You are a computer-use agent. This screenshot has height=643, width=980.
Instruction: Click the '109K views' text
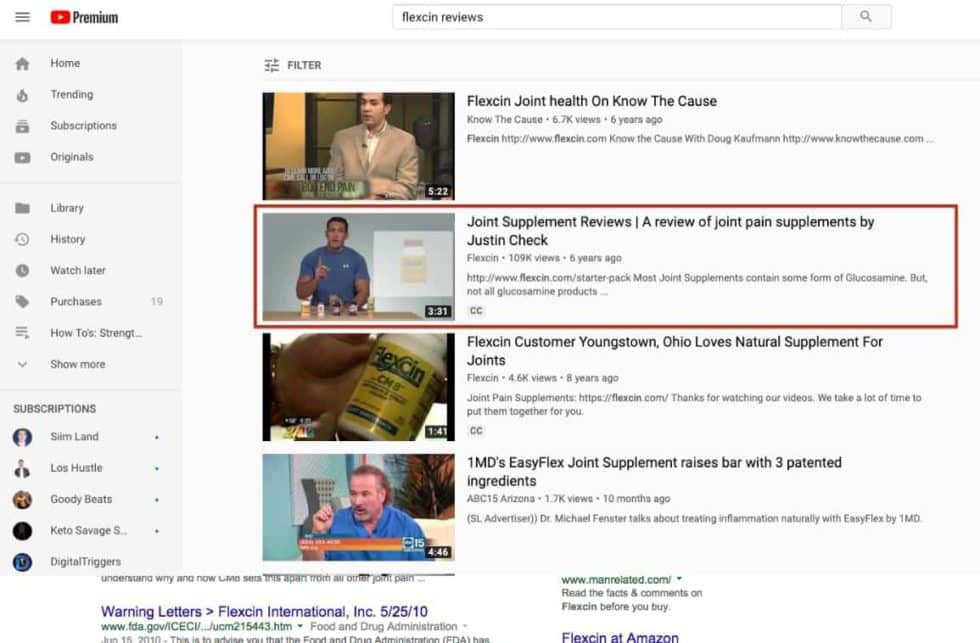[x=534, y=258]
